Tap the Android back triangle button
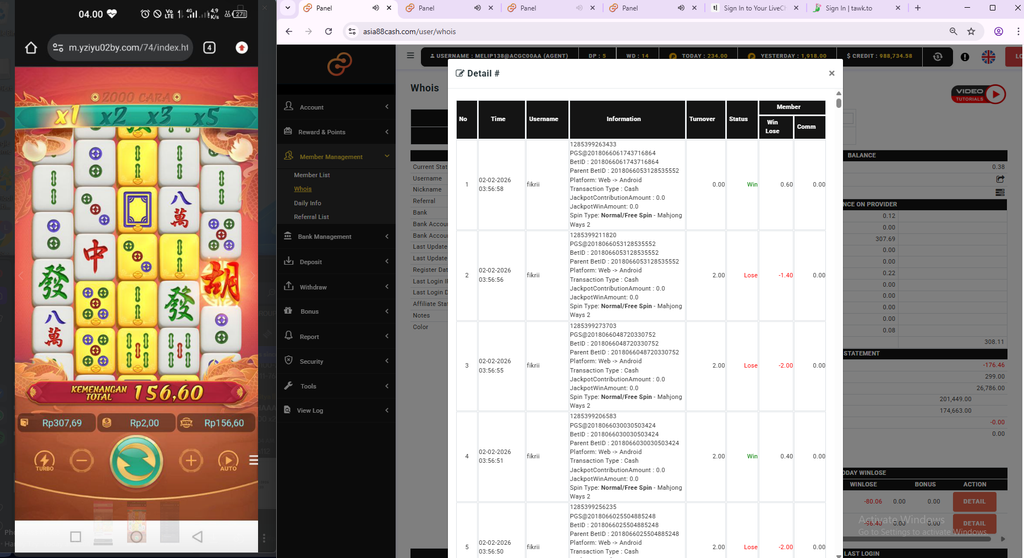Image resolution: width=1024 pixels, height=558 pixels. (197, 536)
